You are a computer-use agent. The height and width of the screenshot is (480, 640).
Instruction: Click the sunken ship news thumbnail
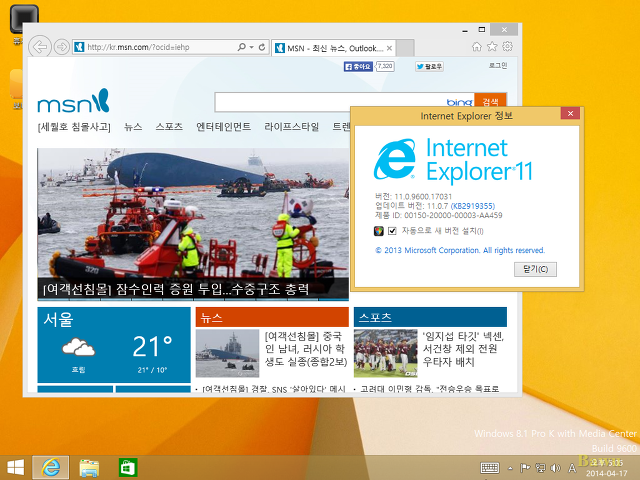[x=227, y=353]
